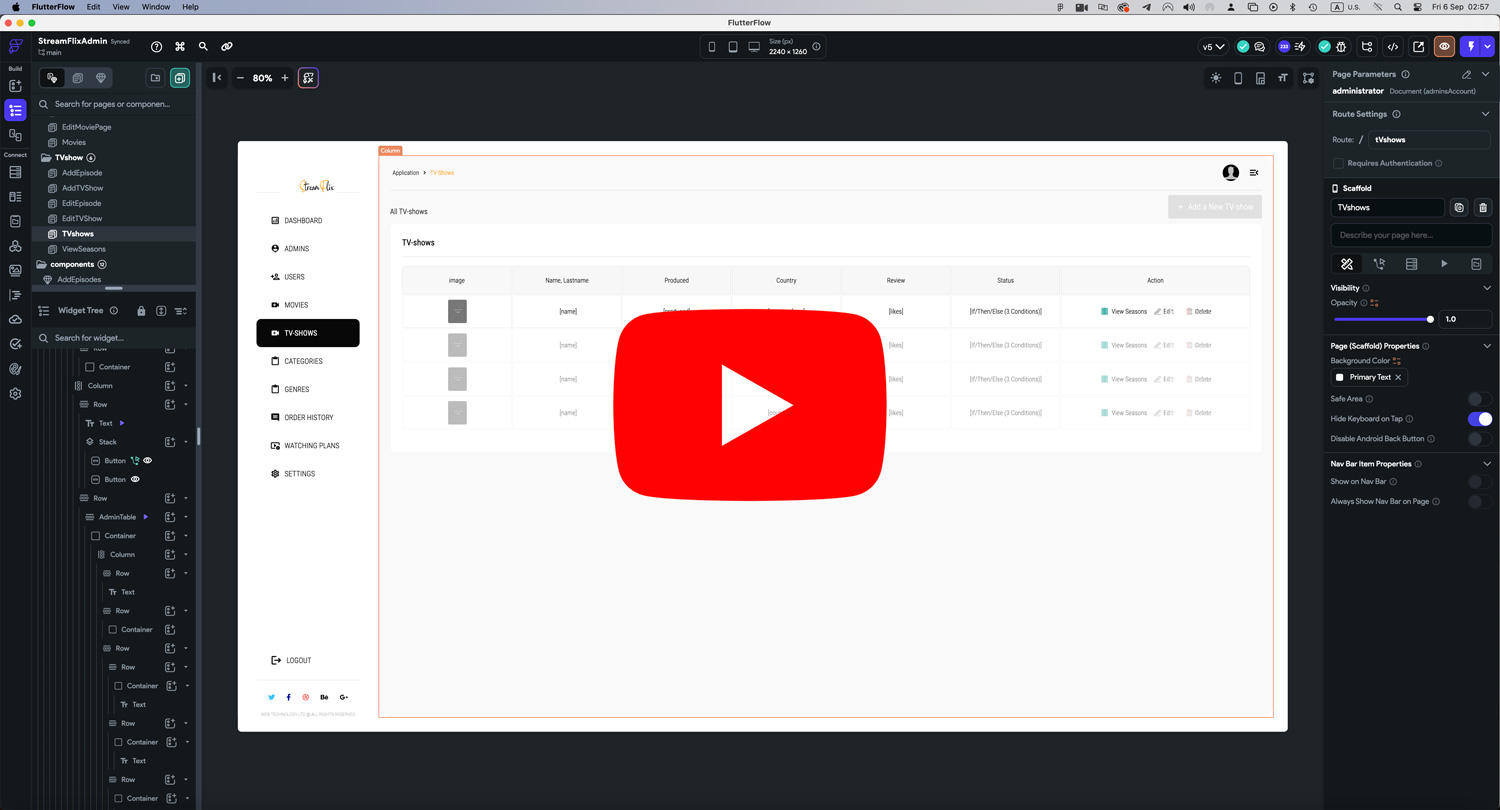Select the AdminTable widget in tree
Image resolution: width=1500 pixels, height=810 pixels.
pos(117,517)
